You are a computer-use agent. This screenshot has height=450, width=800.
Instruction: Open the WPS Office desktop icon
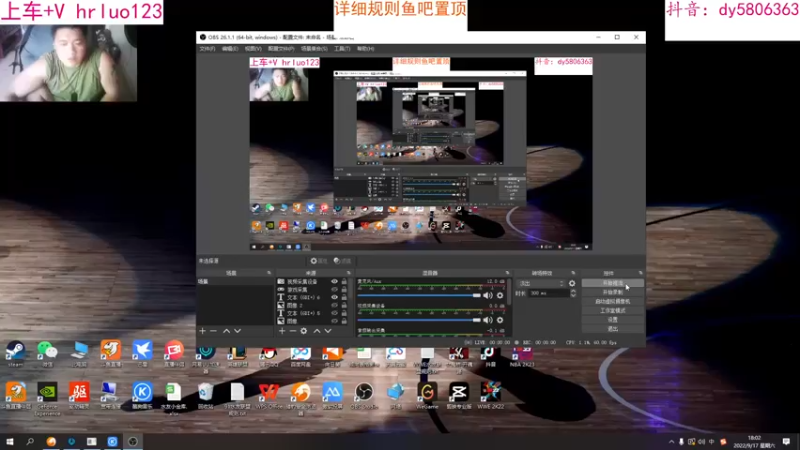[x=269, y=396]
